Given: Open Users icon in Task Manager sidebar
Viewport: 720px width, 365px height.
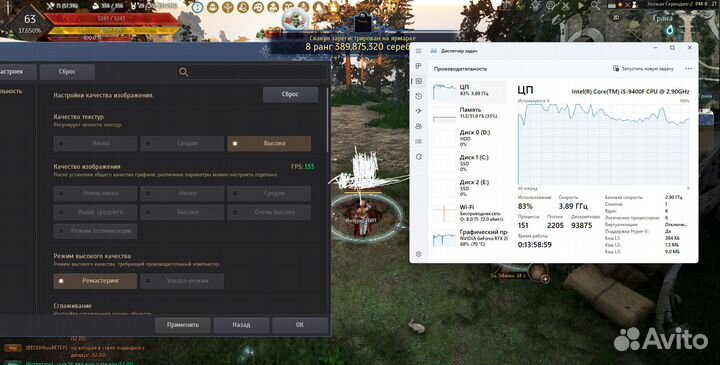Looking at the screenshot, I should tap(418, 126).
